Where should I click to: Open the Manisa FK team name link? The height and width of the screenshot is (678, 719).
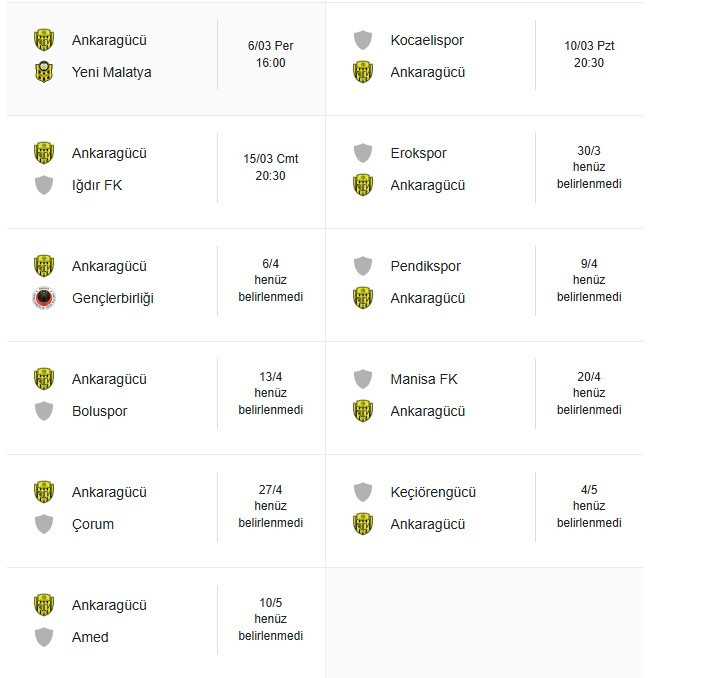tap(424, 379)
